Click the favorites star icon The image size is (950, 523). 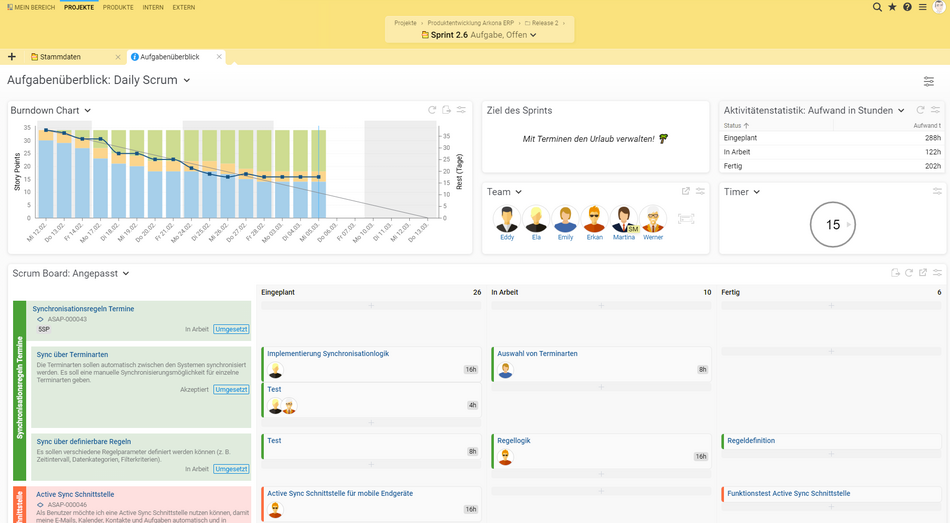click(892, 7)
